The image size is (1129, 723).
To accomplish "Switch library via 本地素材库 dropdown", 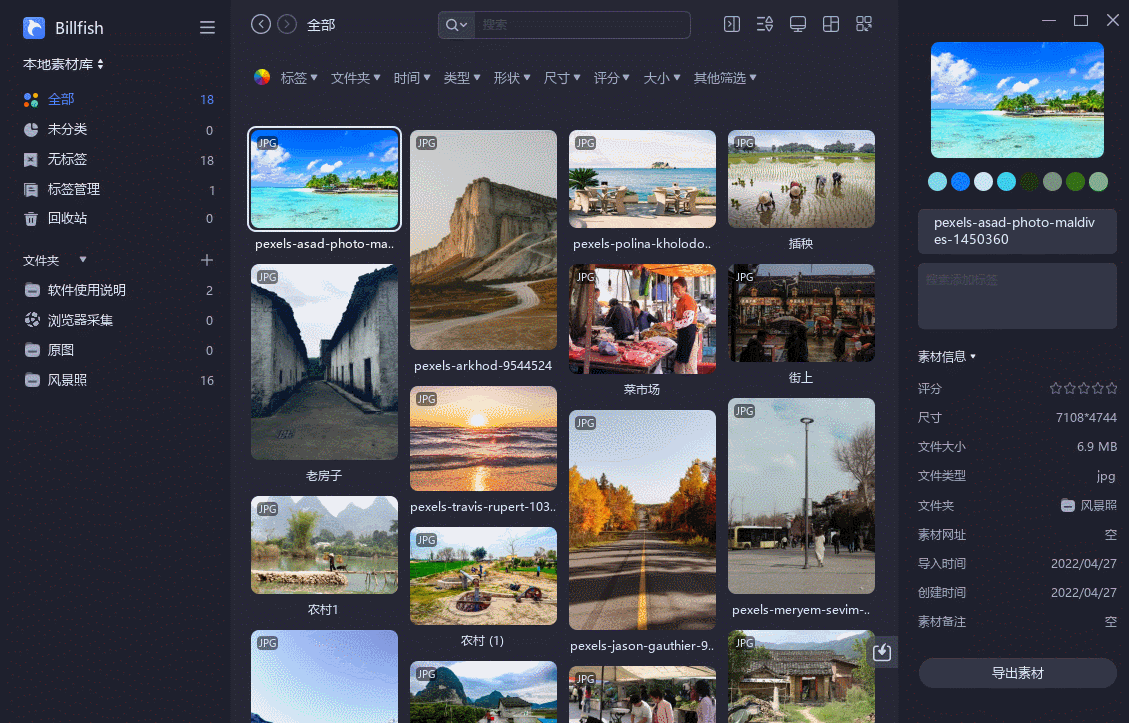I will click(64, 64).
